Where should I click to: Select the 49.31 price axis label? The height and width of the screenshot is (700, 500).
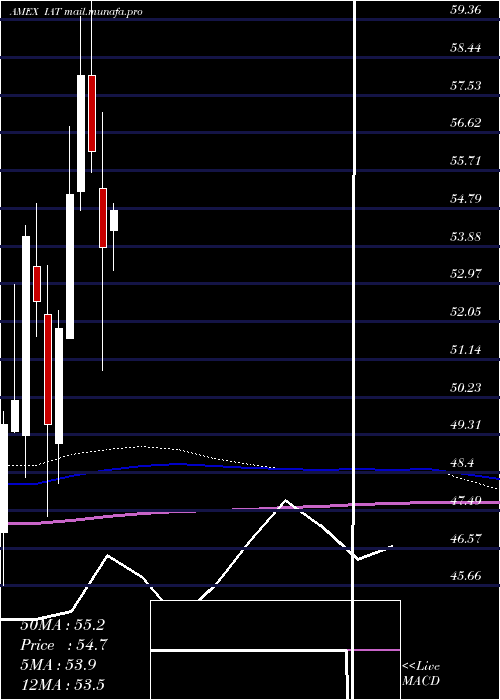466,424
